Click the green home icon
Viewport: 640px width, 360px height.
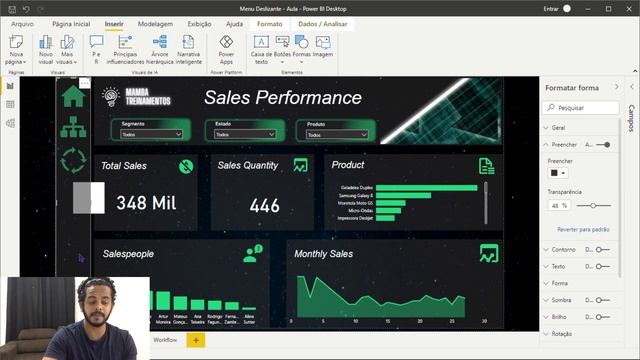point(73,96)
